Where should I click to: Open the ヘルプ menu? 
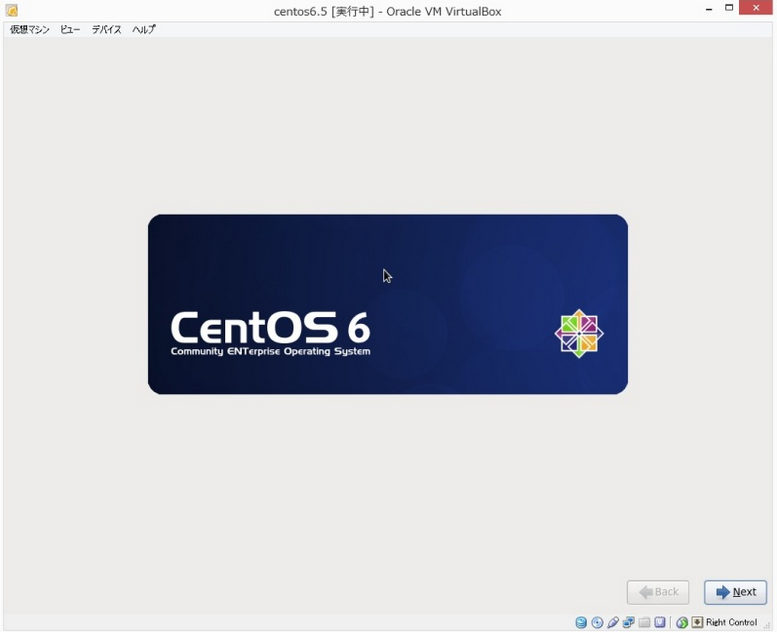click(144, 30)
